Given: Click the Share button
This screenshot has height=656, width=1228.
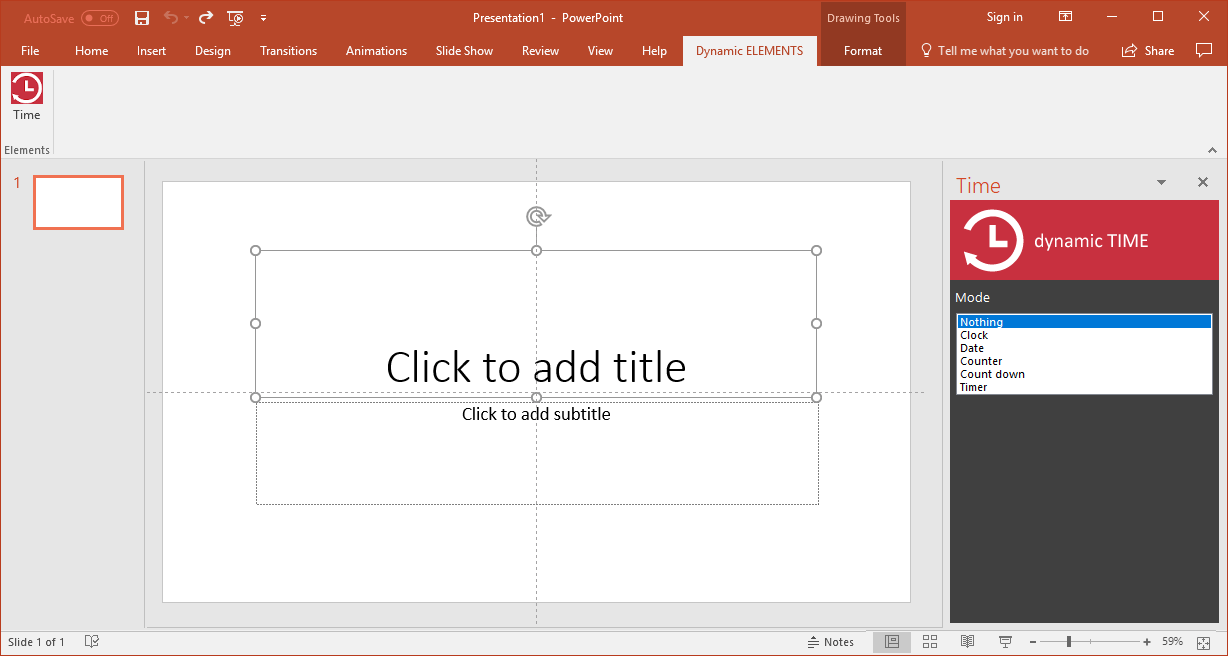Looking at the screenshot, I should click(x=1148, y=51).
